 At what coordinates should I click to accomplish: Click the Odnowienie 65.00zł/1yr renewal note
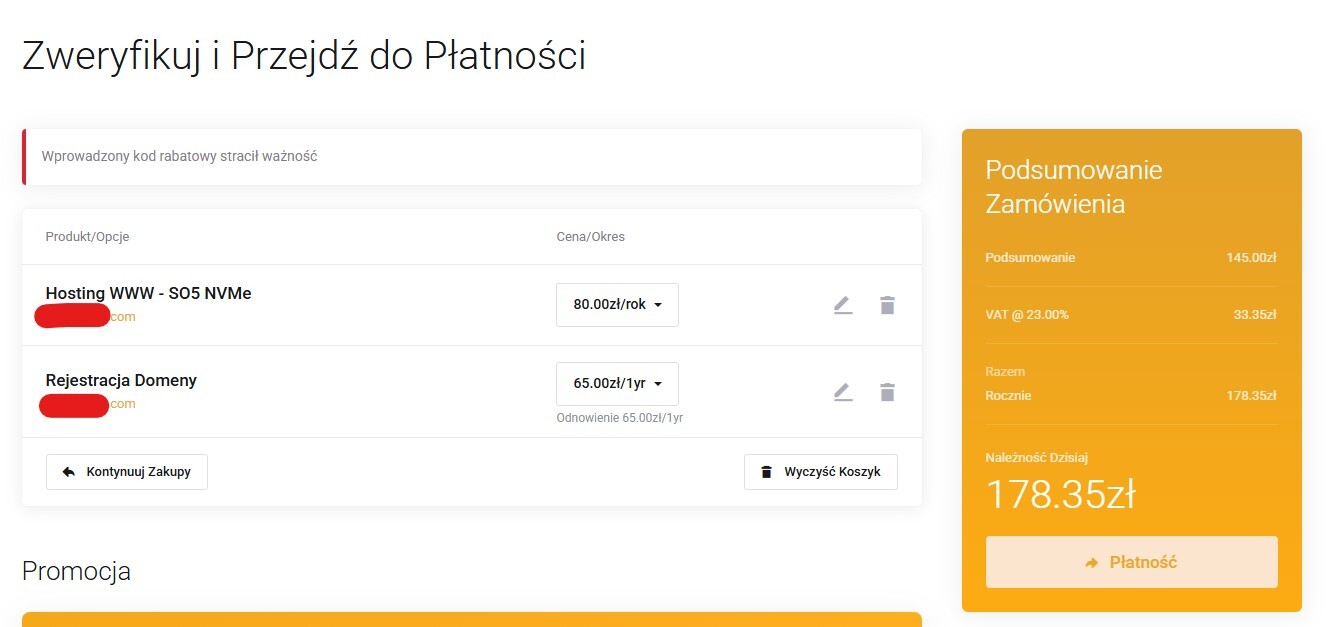pyautogui.click(x=619, y=418)
